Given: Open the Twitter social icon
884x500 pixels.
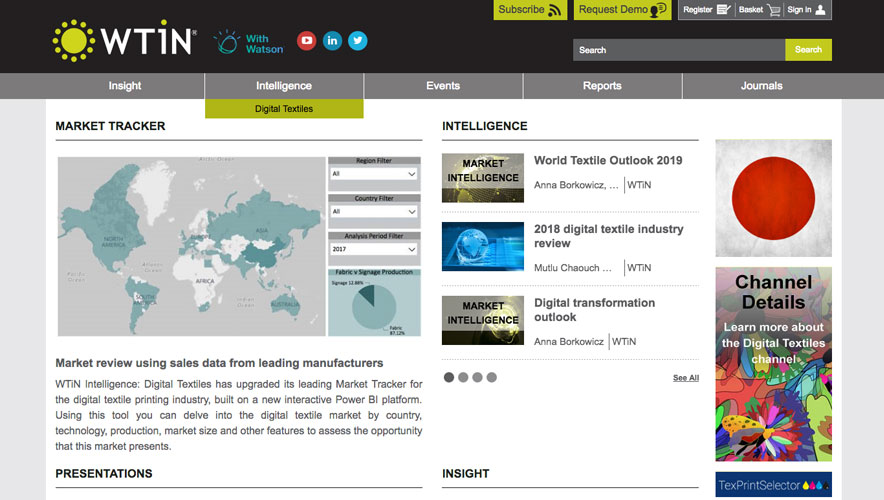Looking at the screenshot, I should tap(357, 41).
